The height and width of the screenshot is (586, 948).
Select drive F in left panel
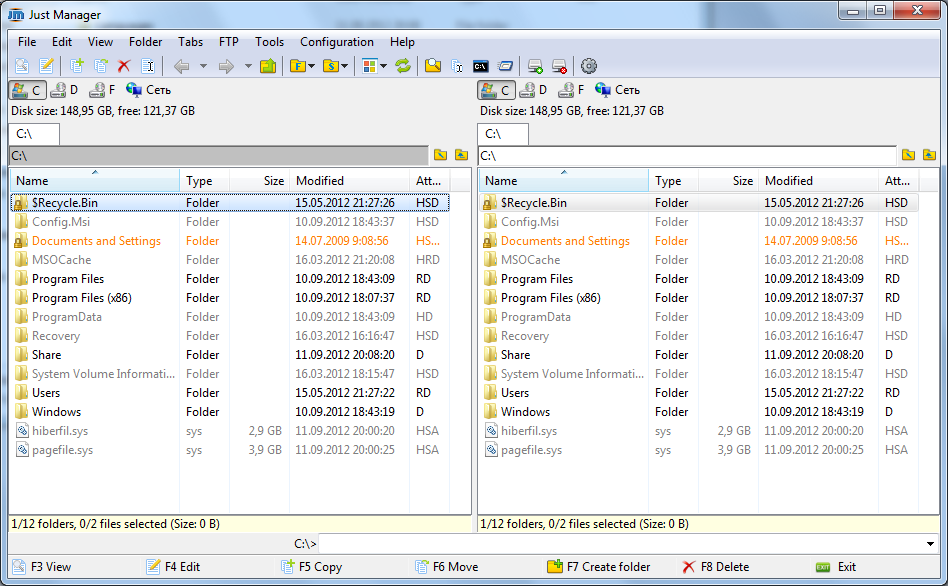click(x=102, y=90)
